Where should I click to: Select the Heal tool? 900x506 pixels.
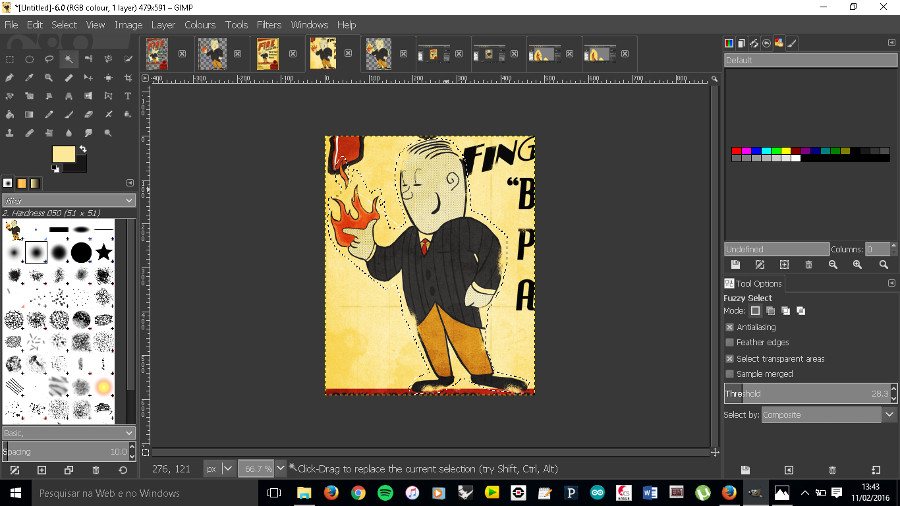coord(29,133)
